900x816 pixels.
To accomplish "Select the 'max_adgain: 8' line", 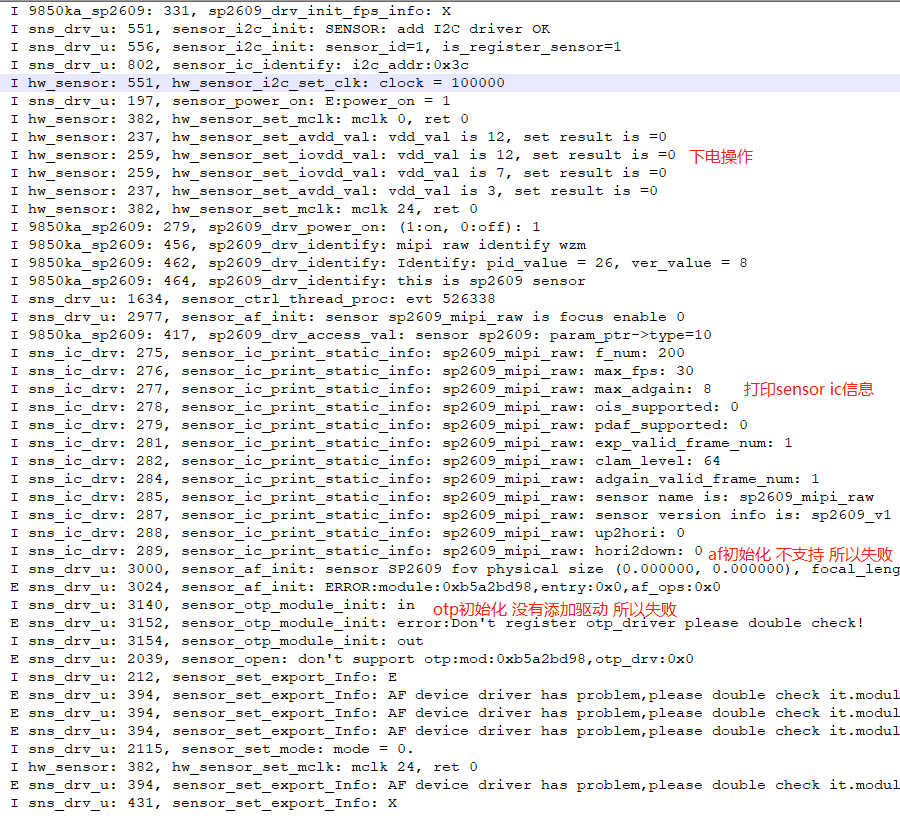I will 361,388.
